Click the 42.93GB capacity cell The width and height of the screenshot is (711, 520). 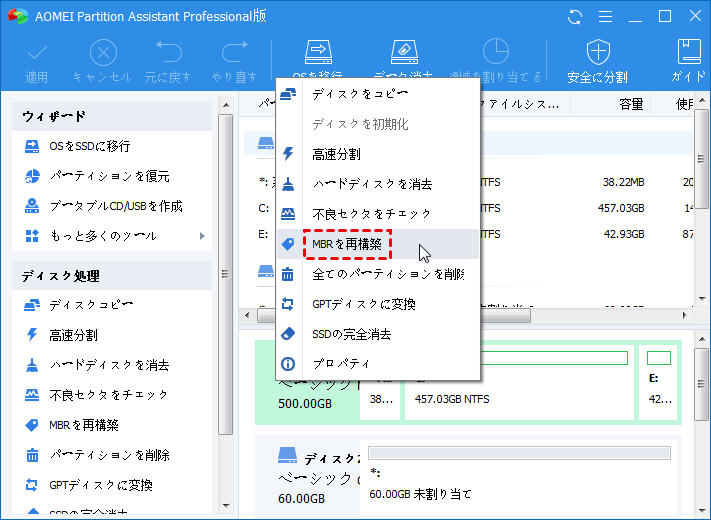point(623,234)
